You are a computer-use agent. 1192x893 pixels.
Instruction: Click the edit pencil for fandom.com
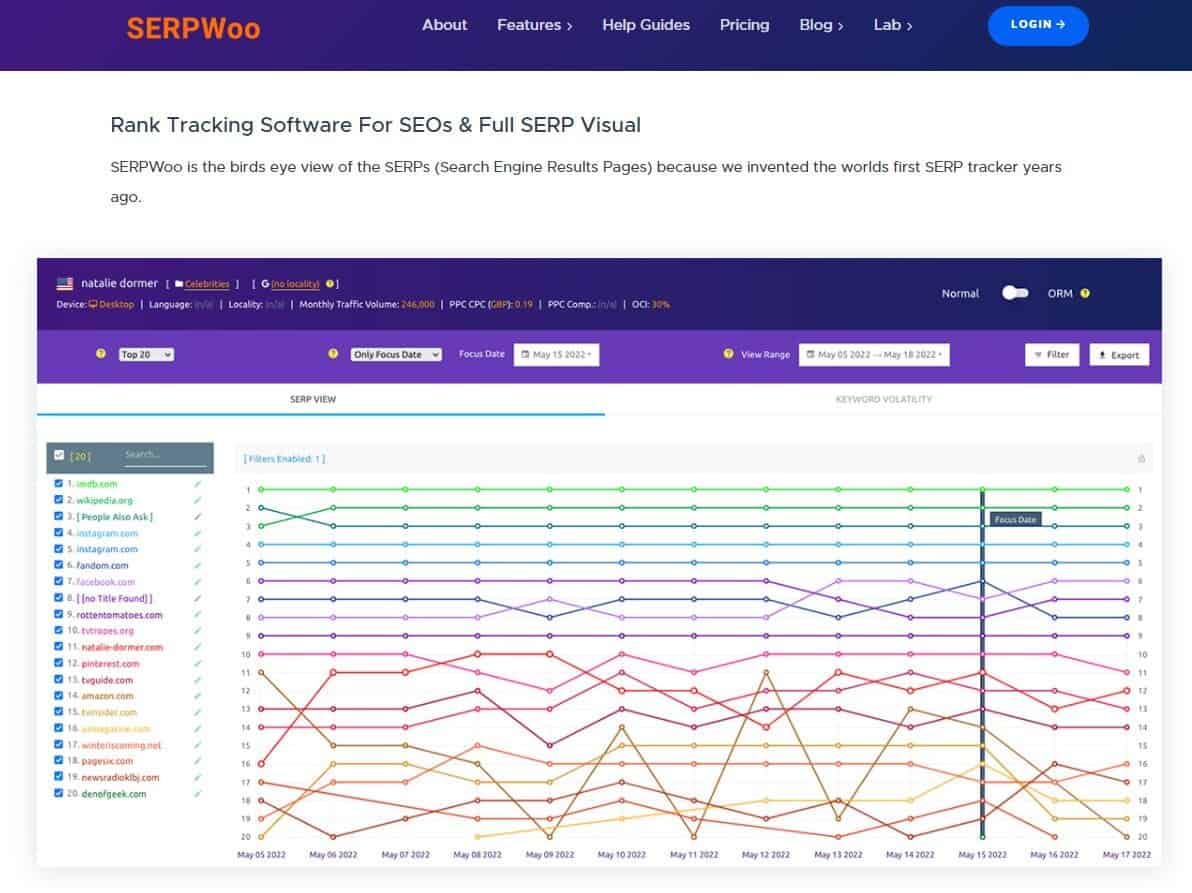point(198,565)
